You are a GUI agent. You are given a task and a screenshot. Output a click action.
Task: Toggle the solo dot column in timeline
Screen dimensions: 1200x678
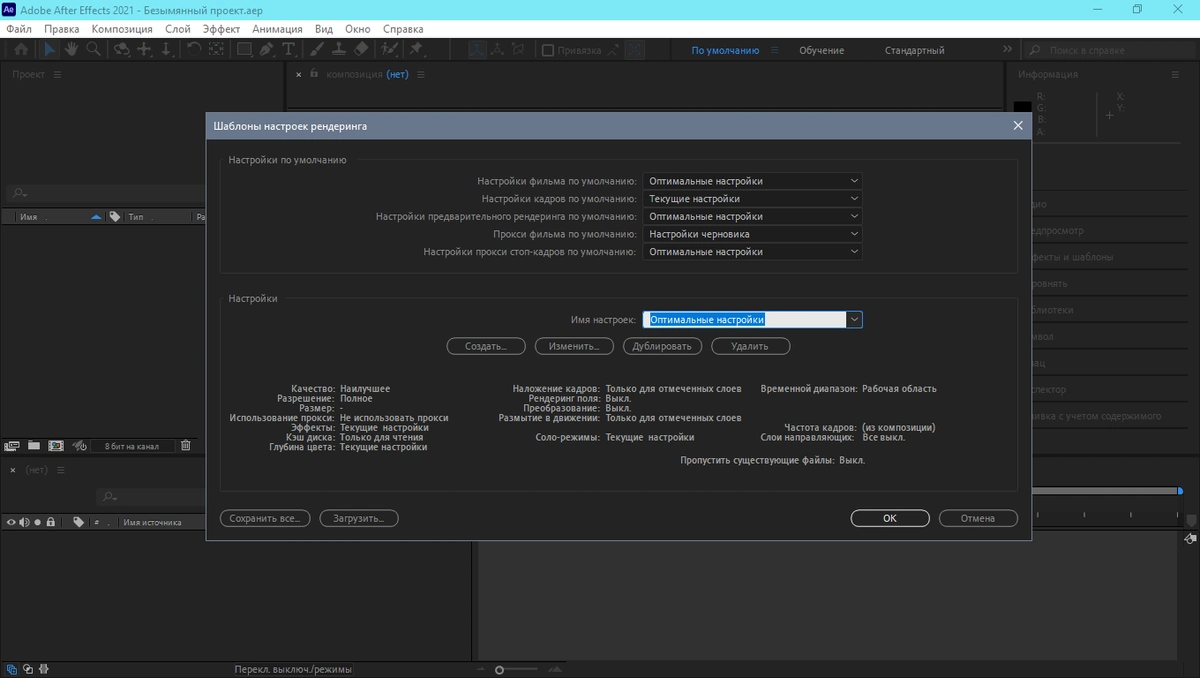pyautogui.click(x=37, y=522)
